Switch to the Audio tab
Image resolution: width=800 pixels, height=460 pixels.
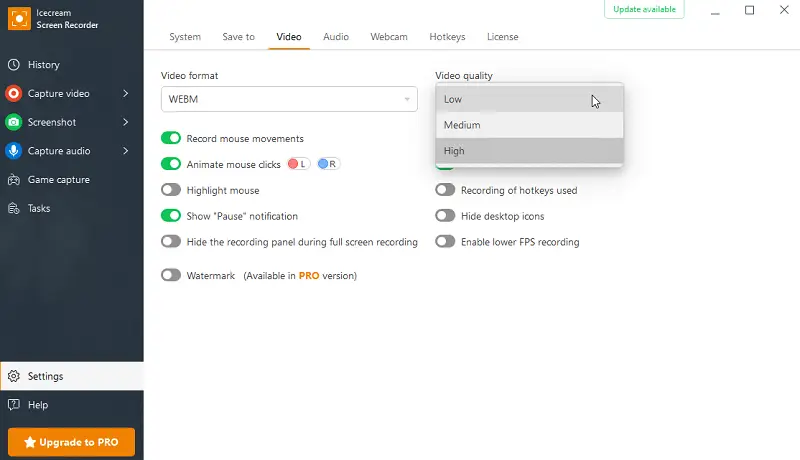coord(336,37)
